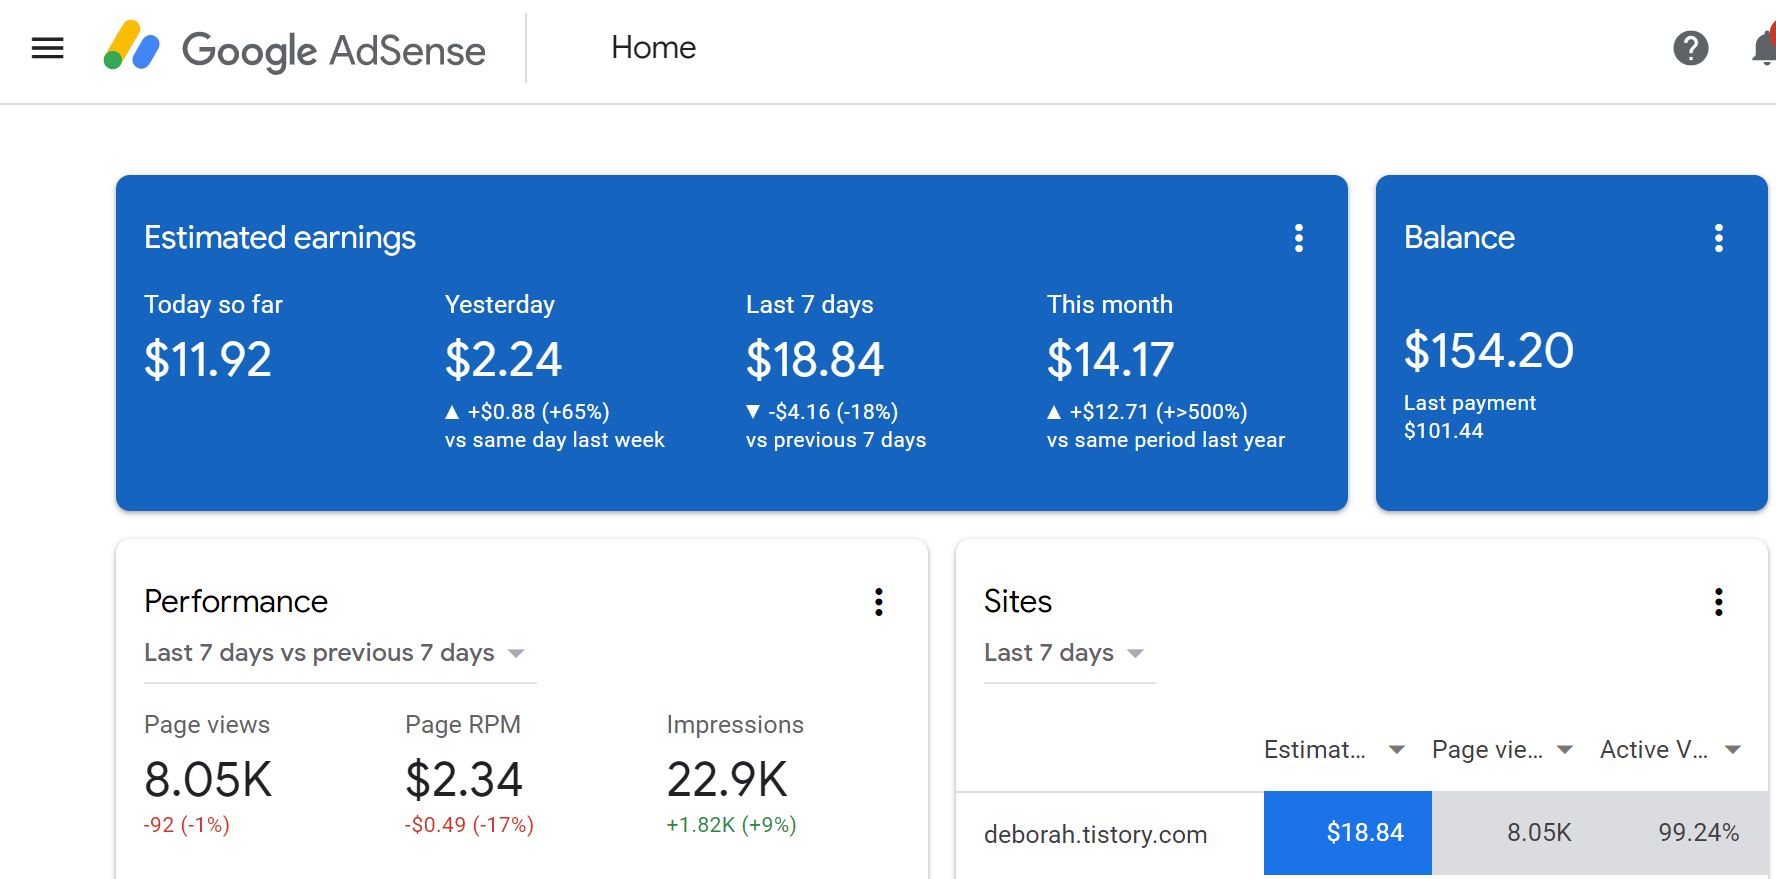This screenshot has width=1776, height=879.
Task: Open the notifications bell
Action: point(1764,48)
